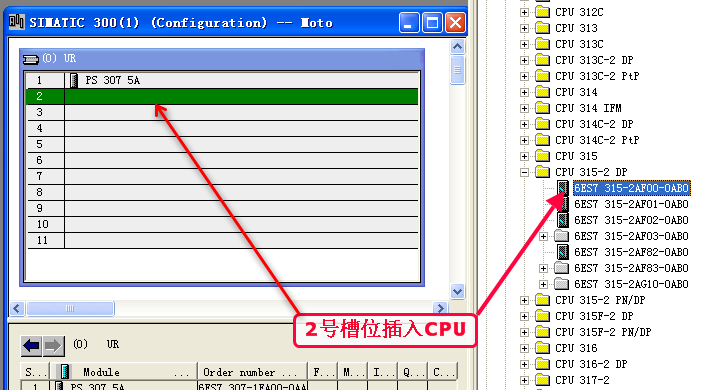This screenshot has height=390, width=711.
Task: Click the horizontal scrollbar left arrow
Action: point(17,309)
